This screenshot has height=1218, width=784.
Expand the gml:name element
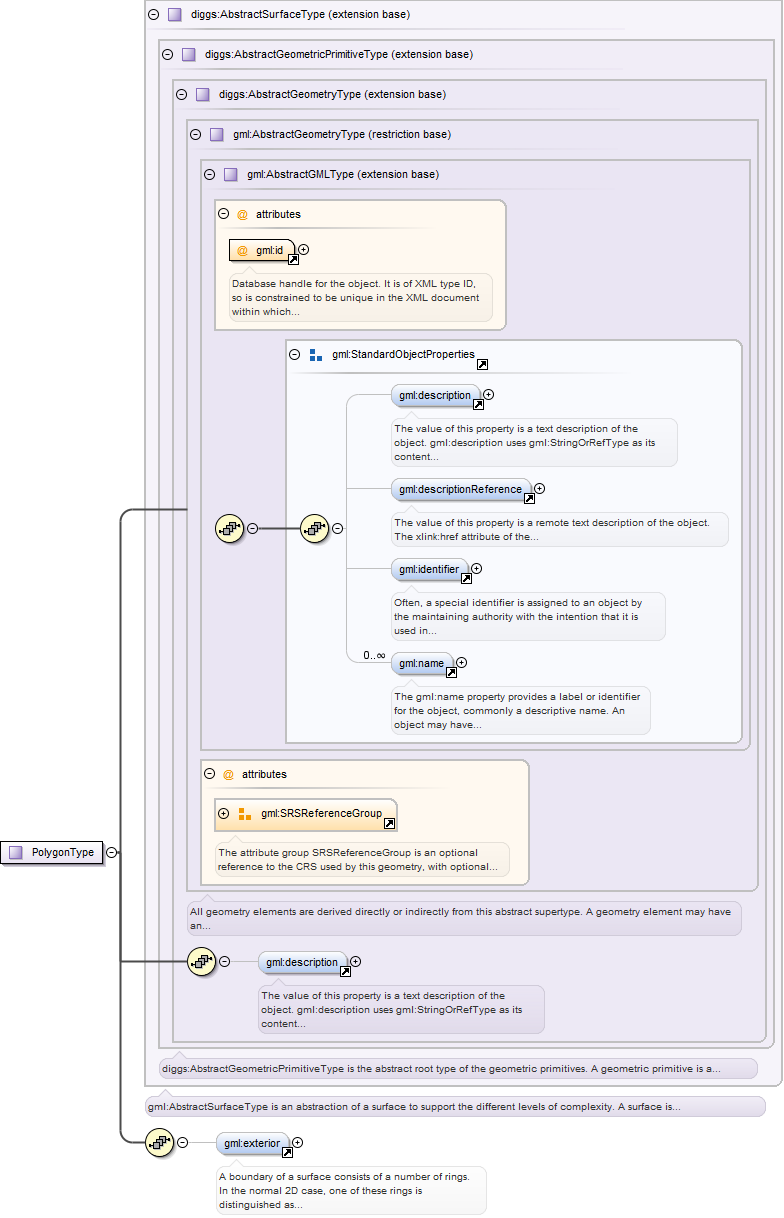(461, 662)
